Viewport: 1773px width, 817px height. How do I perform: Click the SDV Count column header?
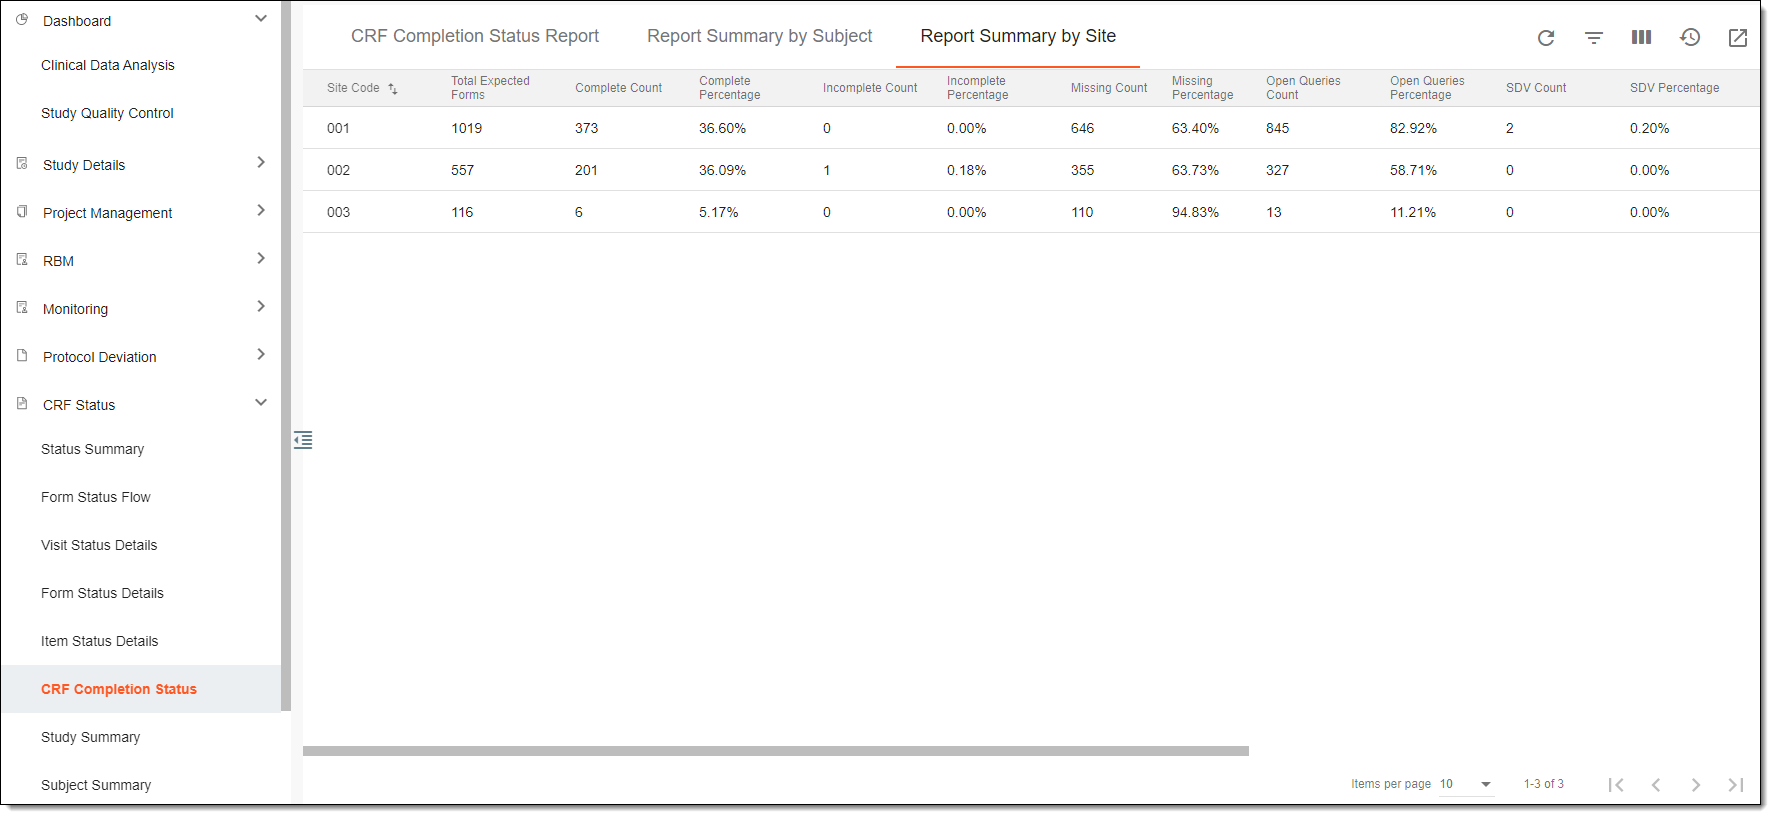click(x=1536, y=88)
